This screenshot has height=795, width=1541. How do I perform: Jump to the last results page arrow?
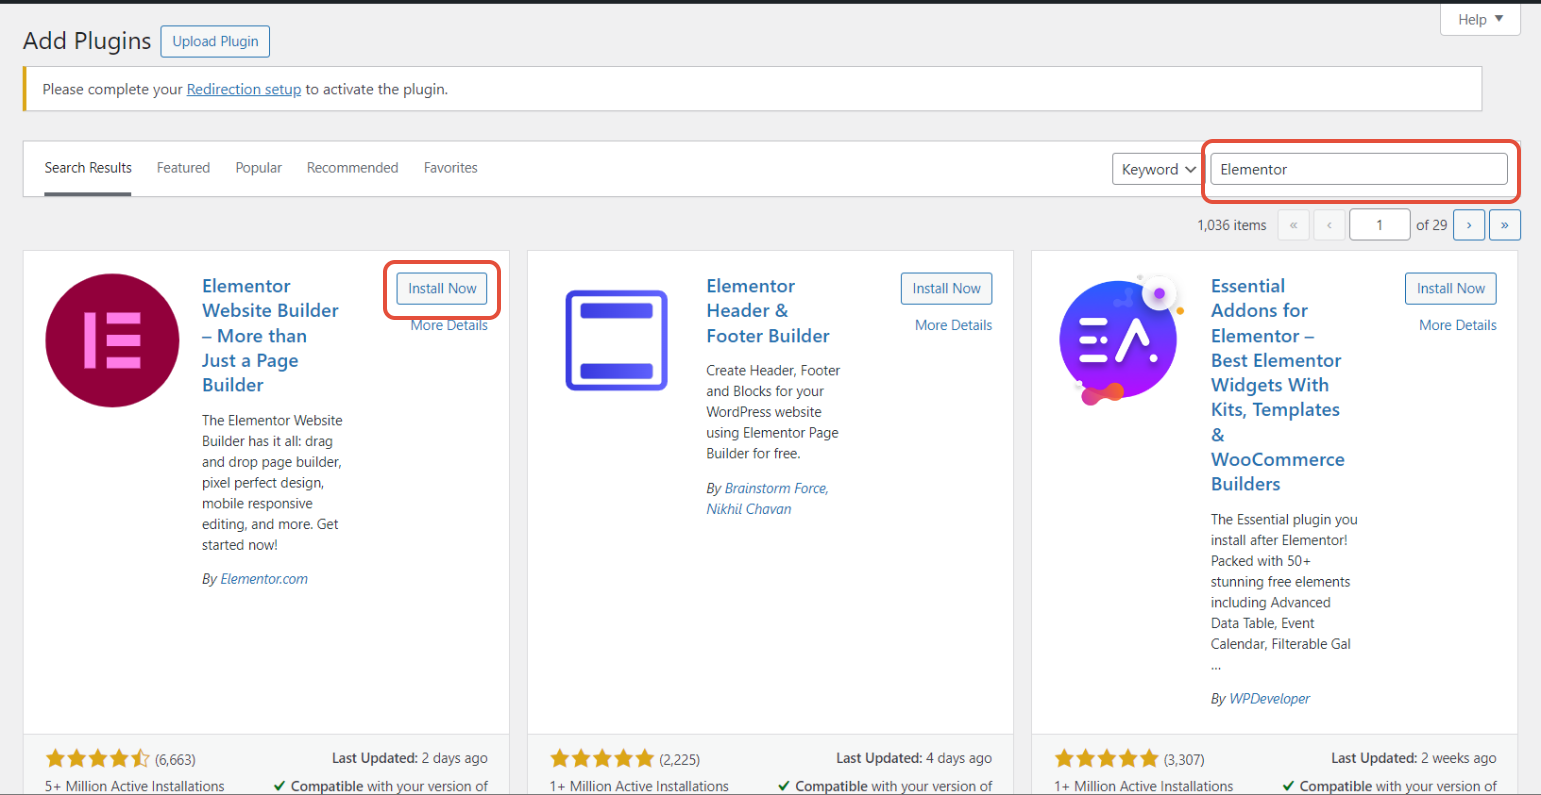click(x=1505, y=225)
